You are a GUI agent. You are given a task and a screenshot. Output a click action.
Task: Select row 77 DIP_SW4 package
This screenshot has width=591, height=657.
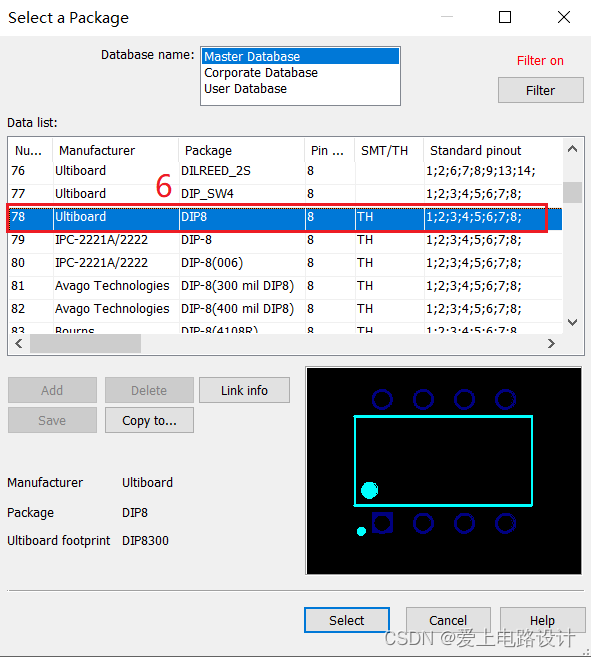point(285,194)
